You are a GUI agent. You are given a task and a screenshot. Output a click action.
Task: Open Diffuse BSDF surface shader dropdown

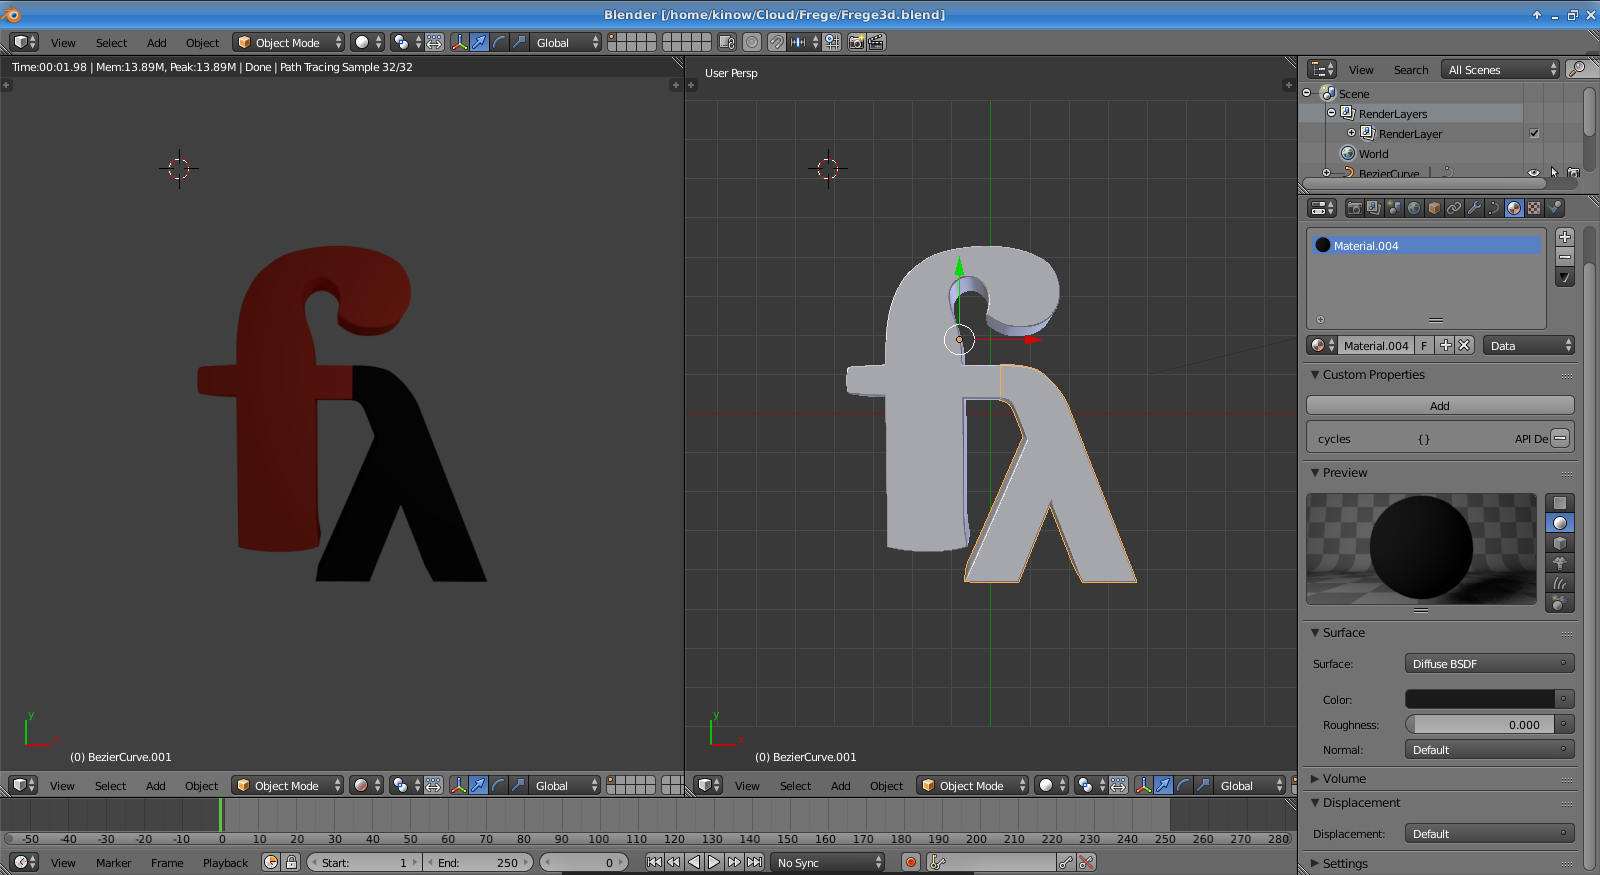coord(1490,663)
